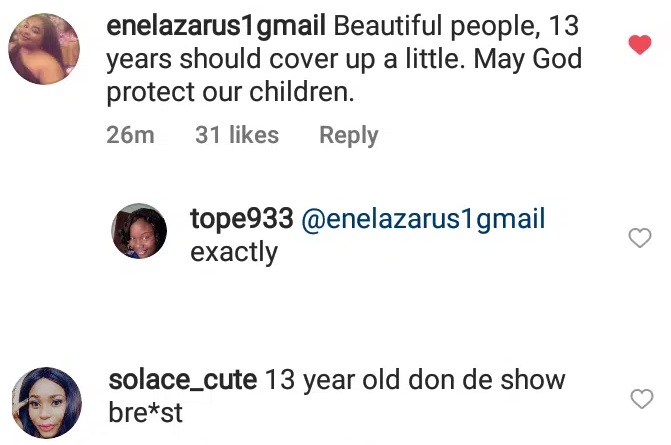This screenshot has height=445, width=671.
Task: Open tope933's profile avatar
Action: tap(139, 231)
